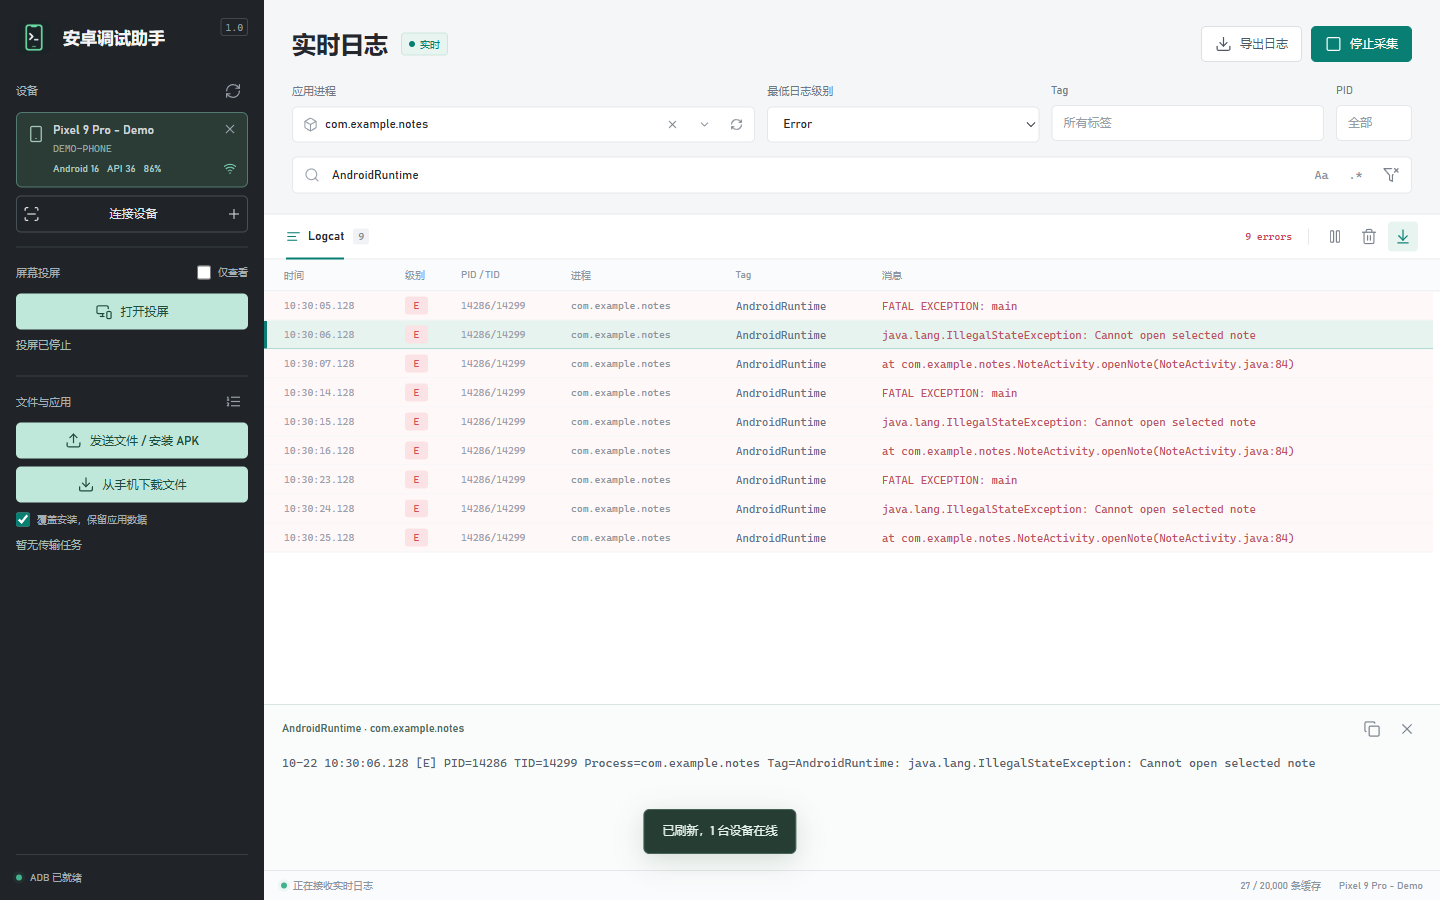Viewport: 1440px width, 900px height.
Task: Disconnect the Pixel 9 Pro device
Action: [230, 129]
